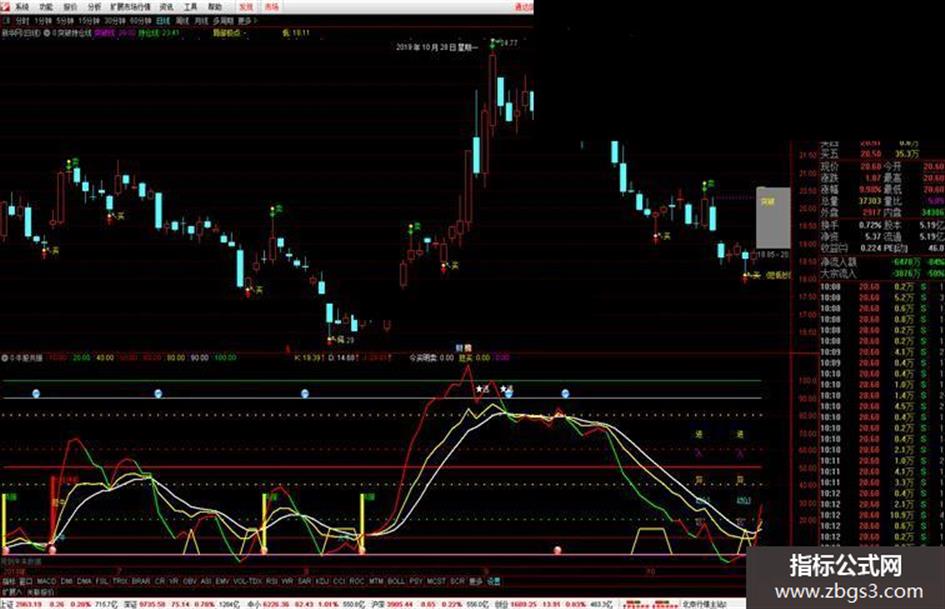The width and height of the screenshot is (945, 609).
Task: Select the ASI indicator tab
Action: click(206, 581)
